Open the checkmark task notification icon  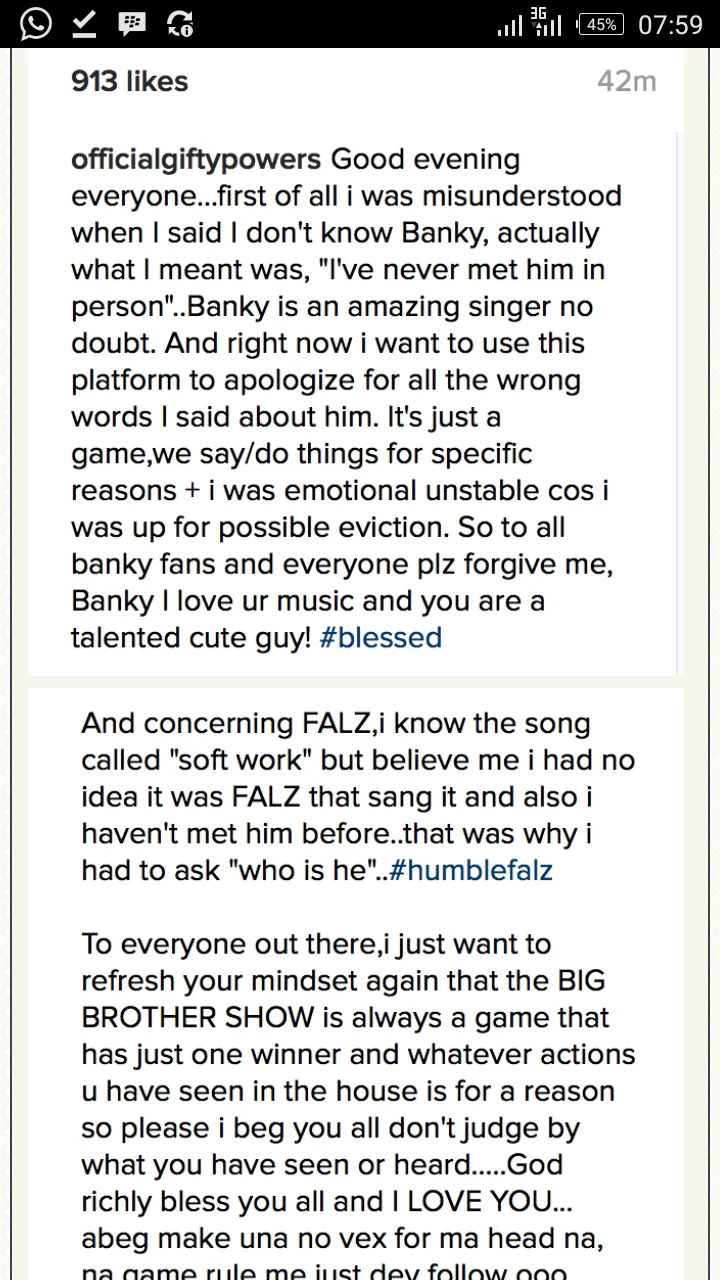(x=84, y=24)
